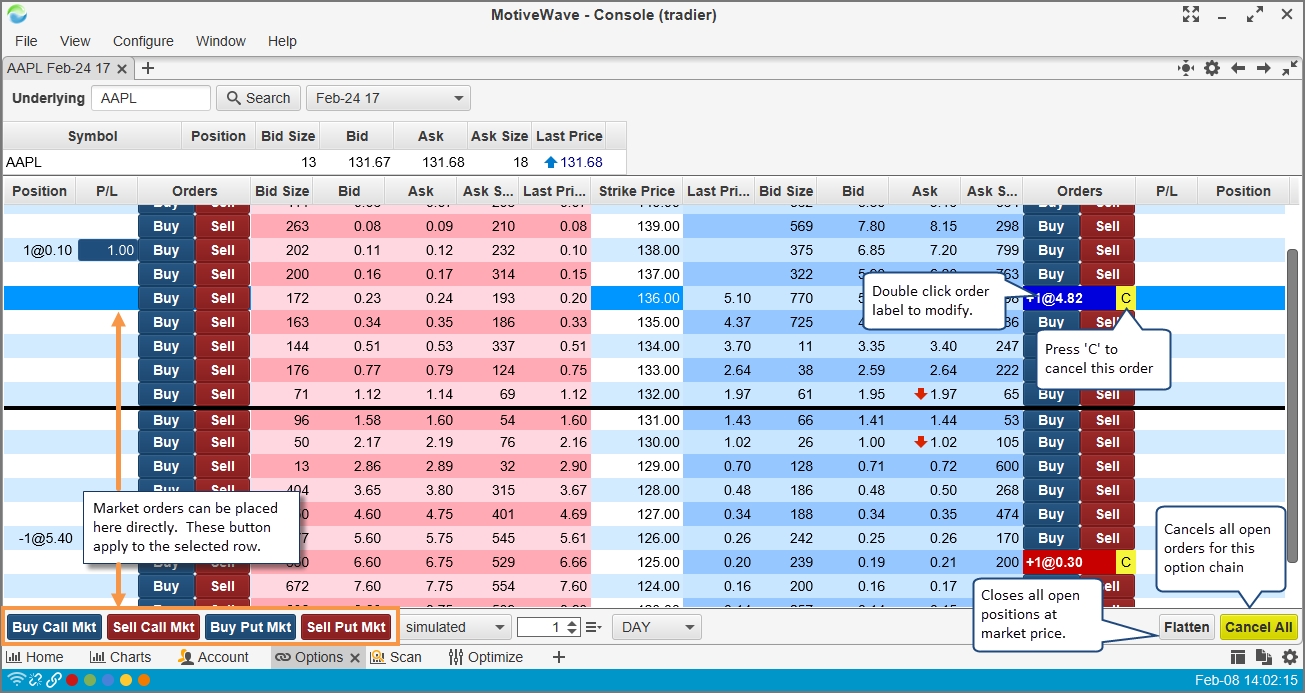The width and height of the screenshot is (1305, 693).
Task: Click the Sell Put Mkt button
Action: pos(346,627)
